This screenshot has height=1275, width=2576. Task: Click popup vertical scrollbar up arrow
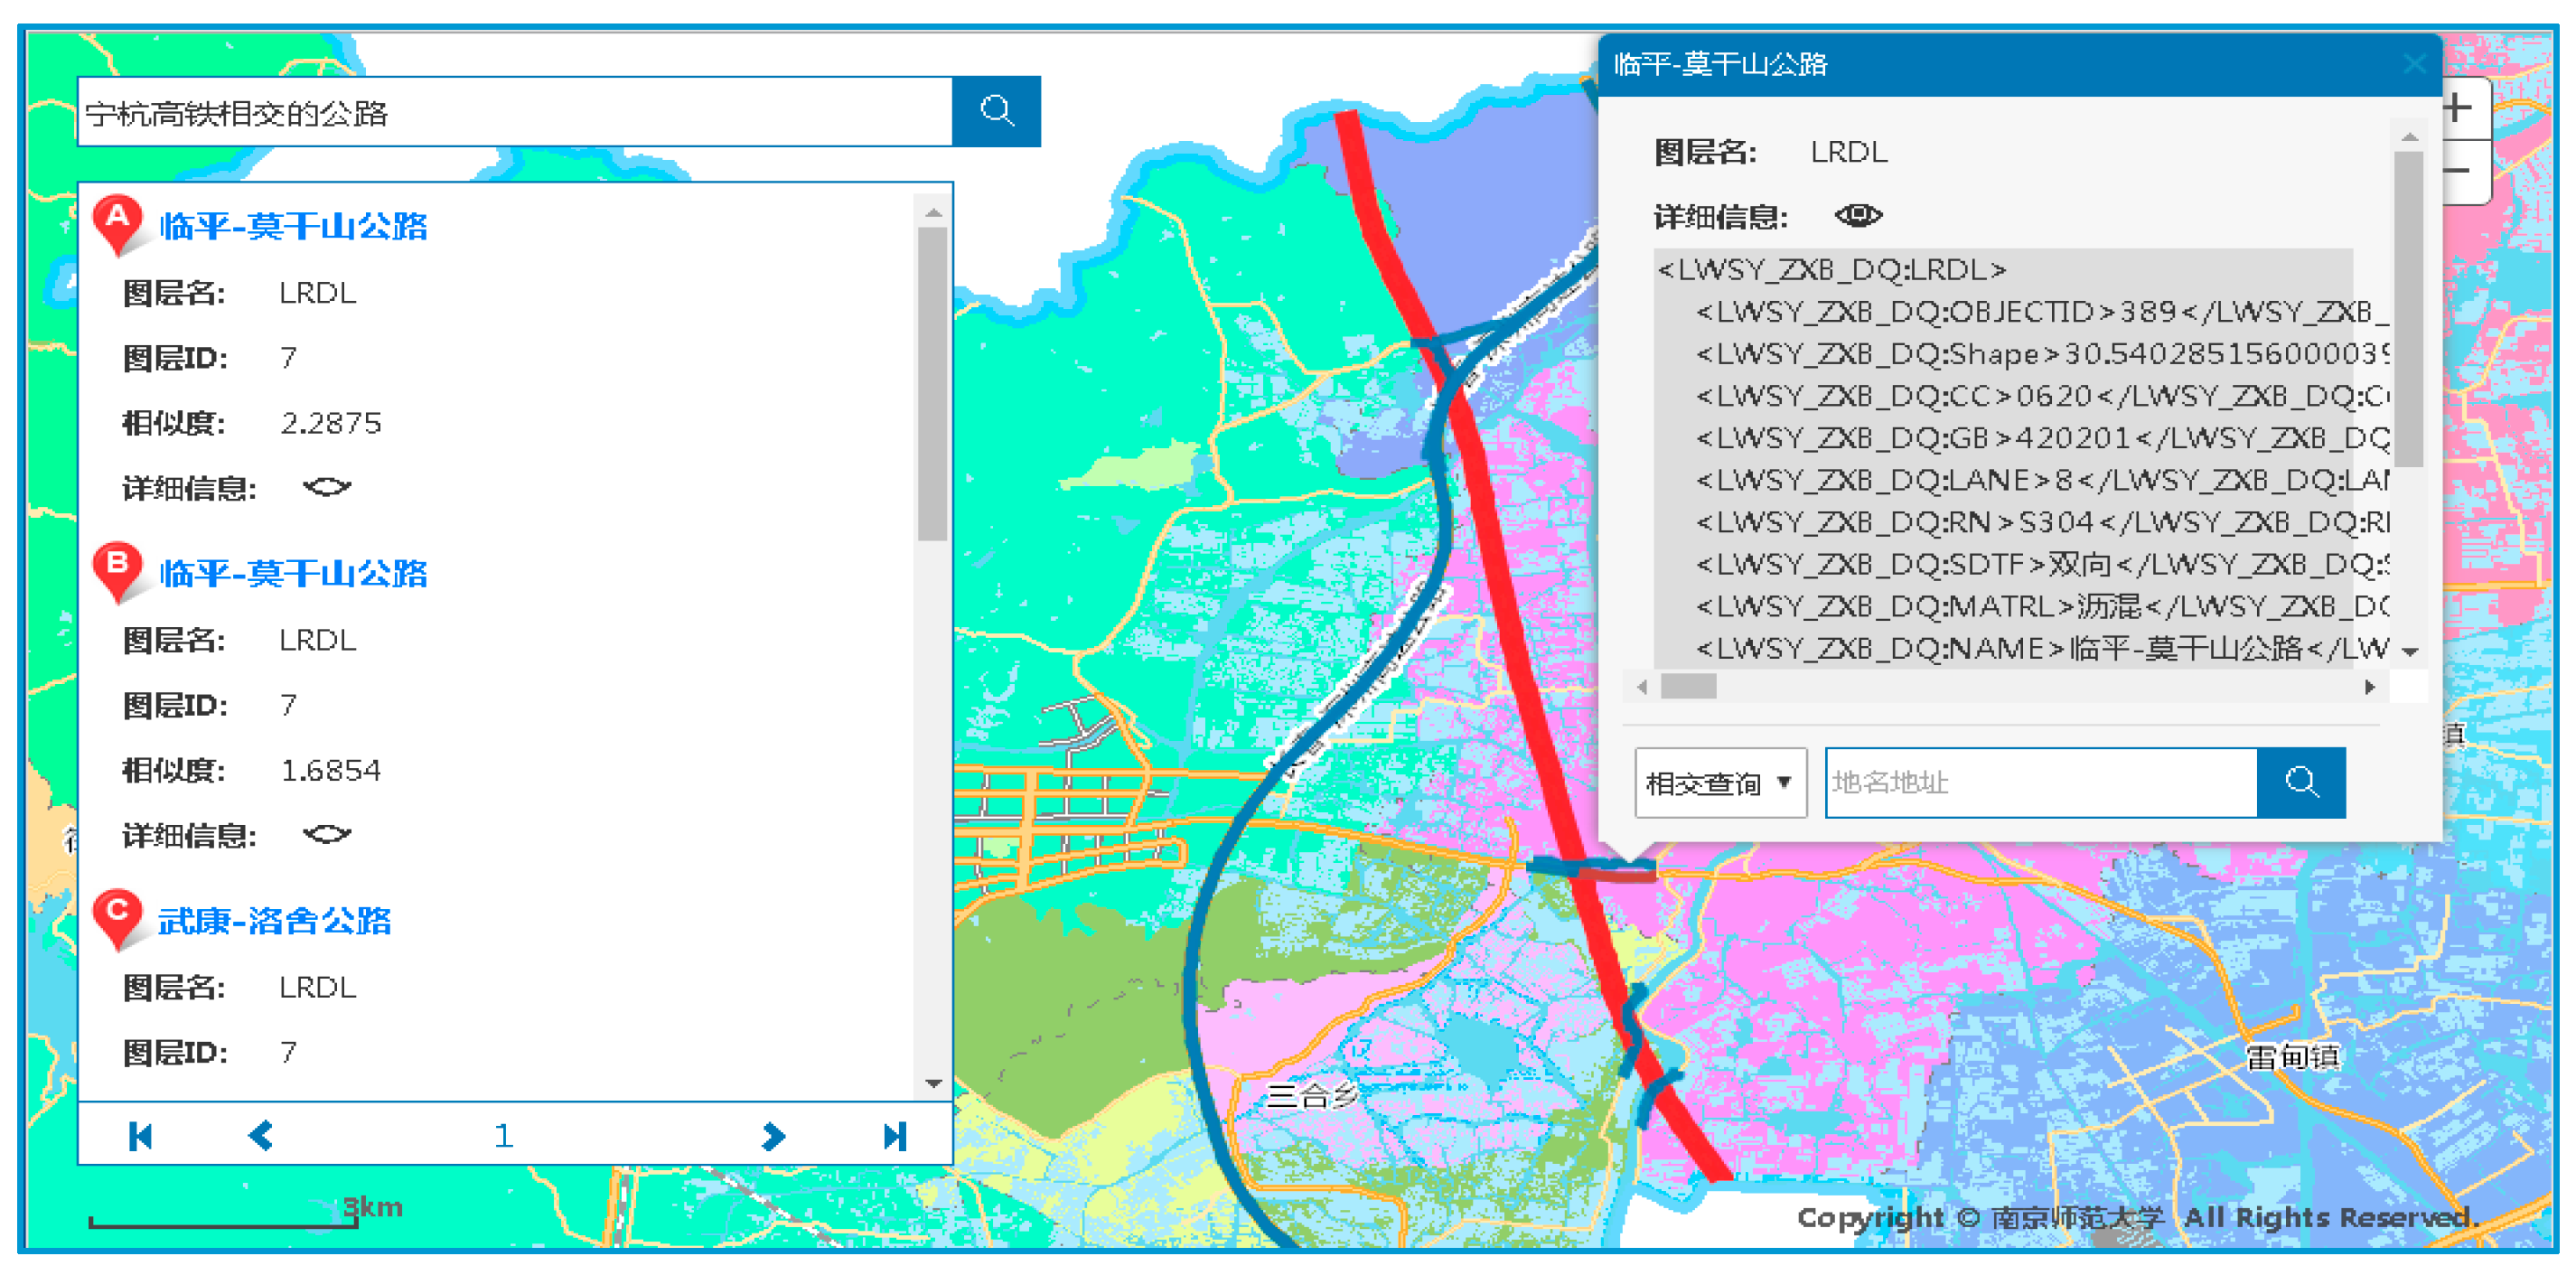tap(2409, 137)
